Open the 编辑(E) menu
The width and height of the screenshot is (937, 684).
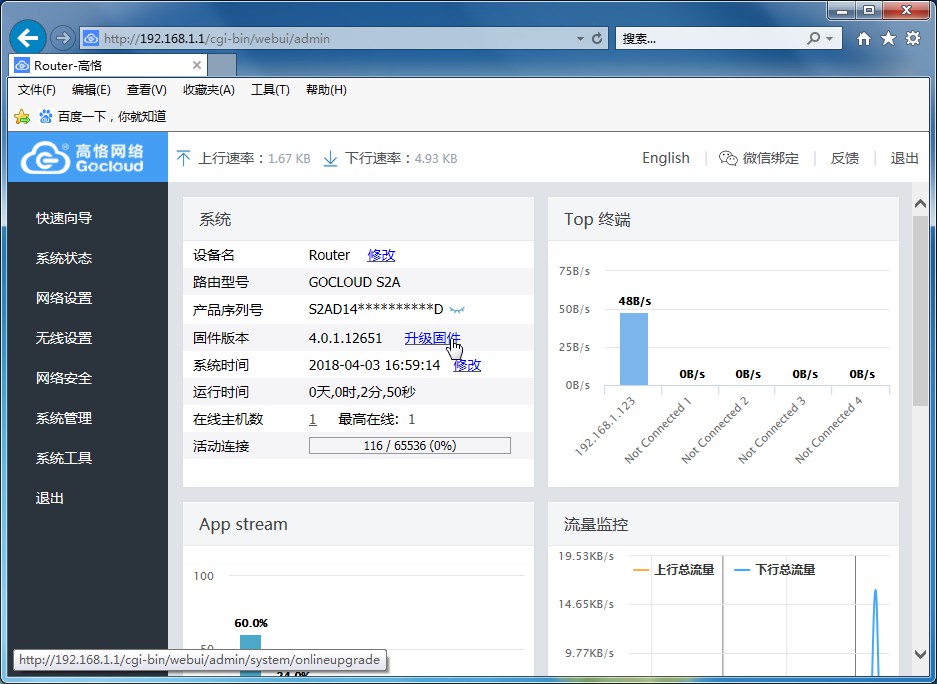(x=91, y=90)
